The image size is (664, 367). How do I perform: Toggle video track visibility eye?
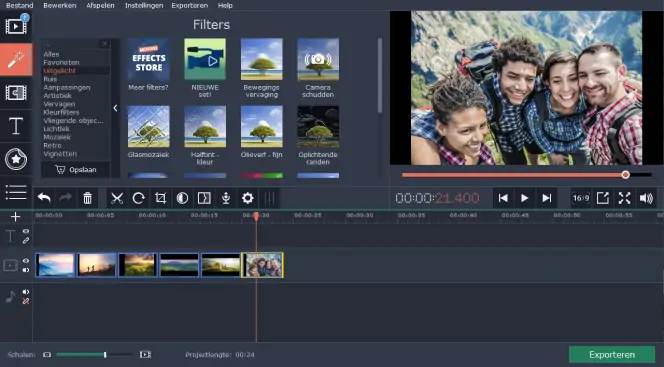[26, 261]
